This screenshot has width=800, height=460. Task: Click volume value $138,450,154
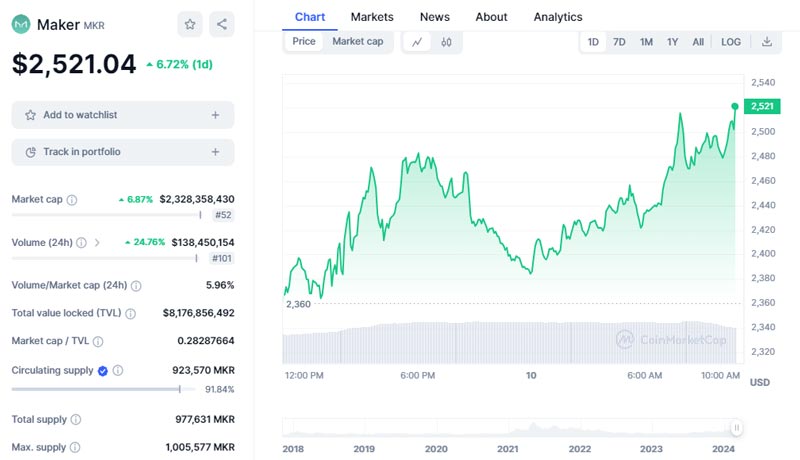point(203,242)
